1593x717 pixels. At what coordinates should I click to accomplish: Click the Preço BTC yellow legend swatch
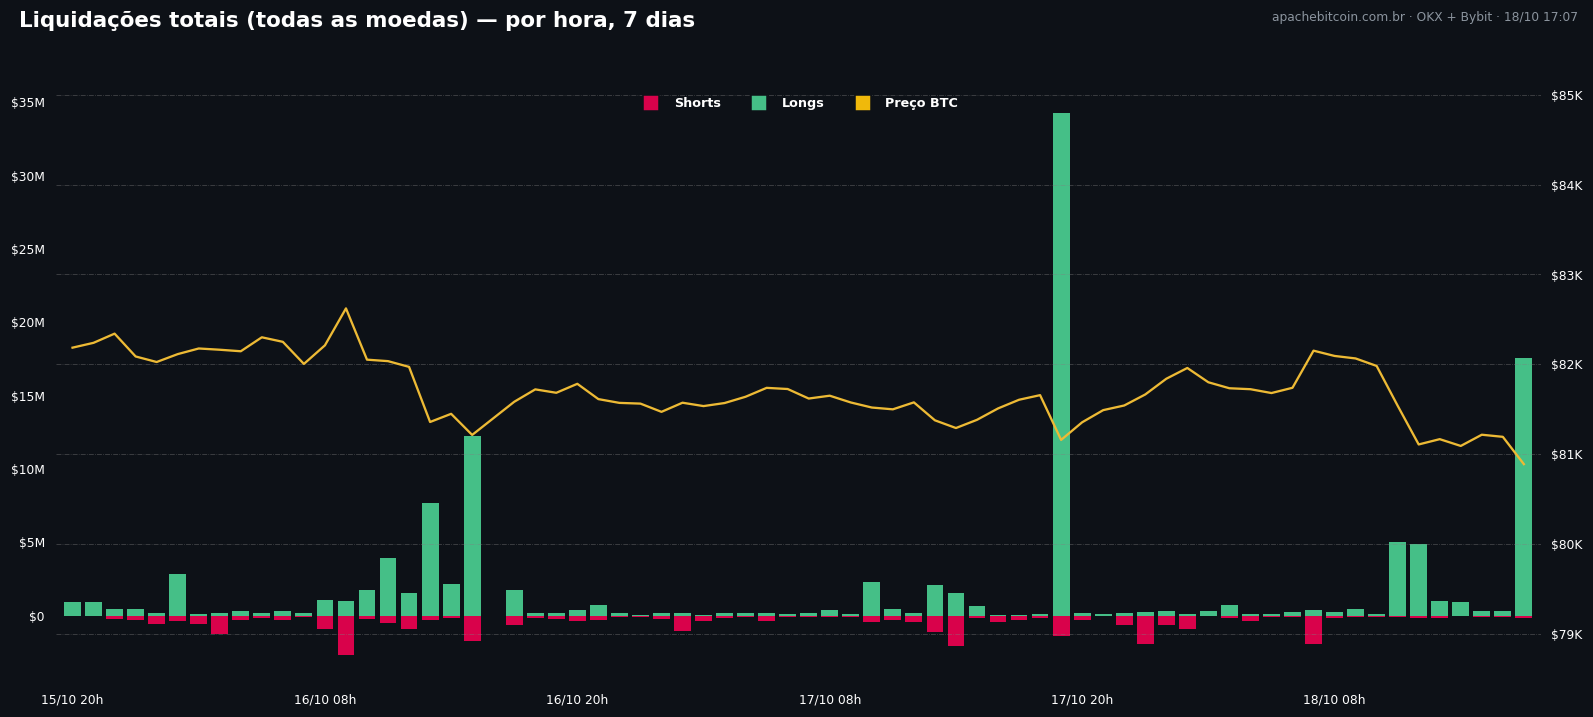[862, 103]
